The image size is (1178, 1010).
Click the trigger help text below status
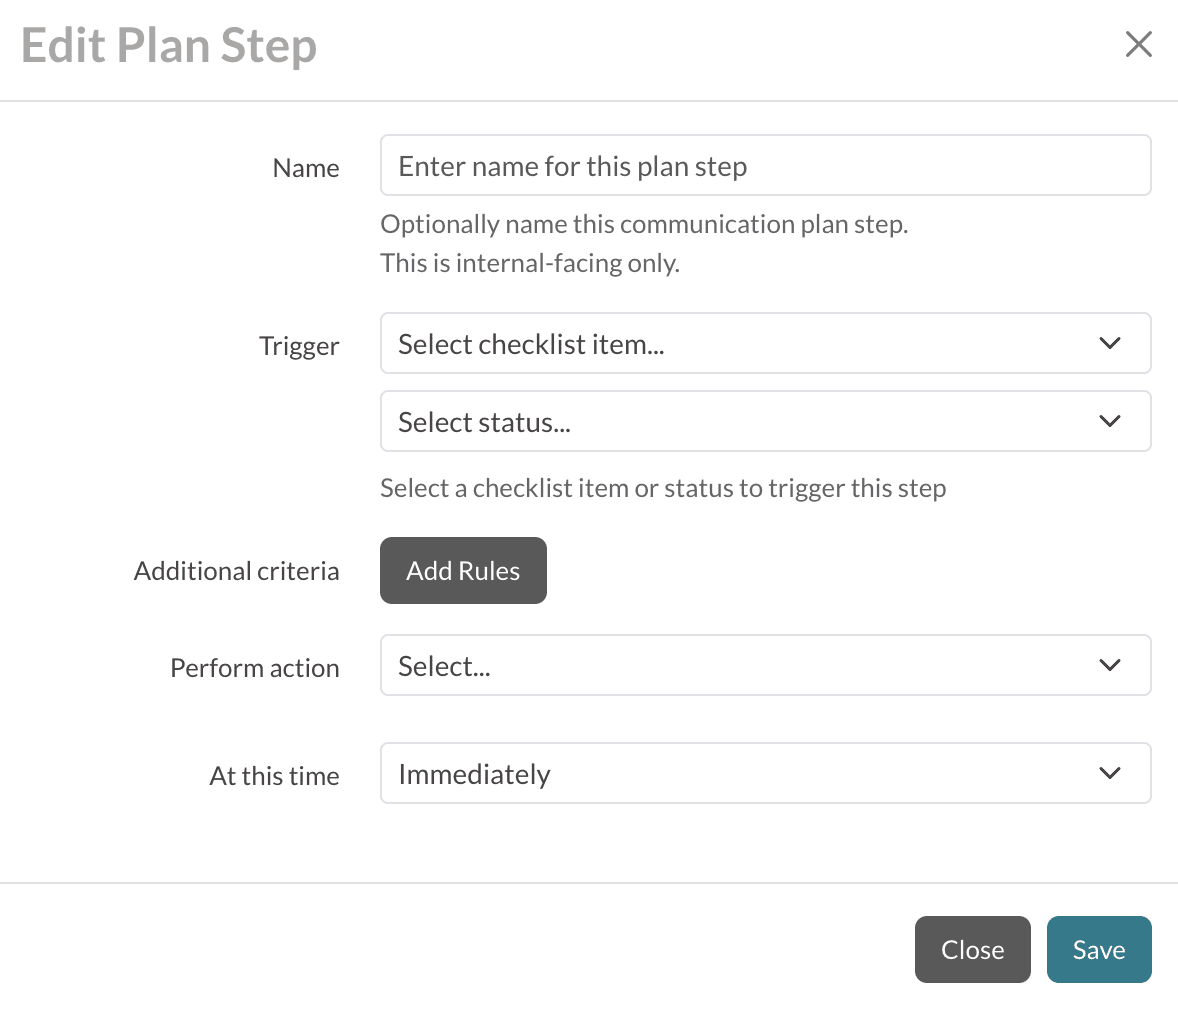coord(663,488)
